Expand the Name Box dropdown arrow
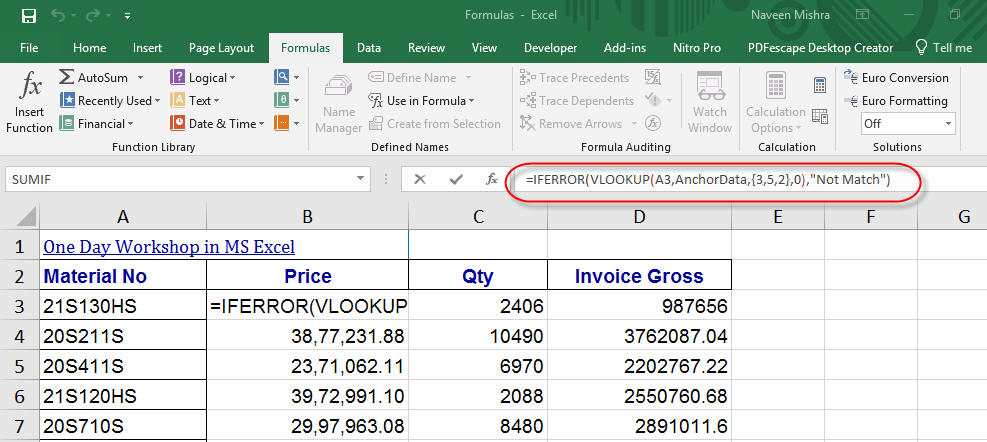Image resolution: width=987 pixels, height=442 pixels. coord(360,179)
